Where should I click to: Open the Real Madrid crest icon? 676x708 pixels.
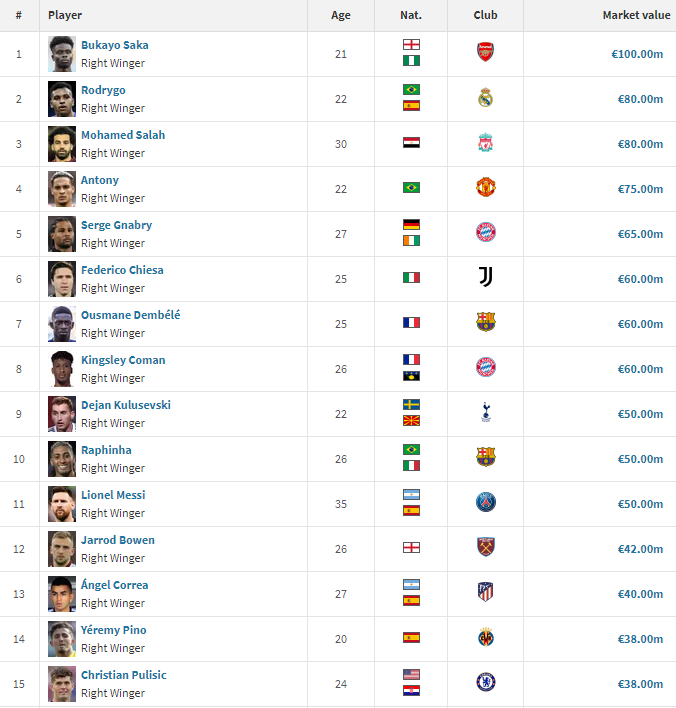tap(485, 97)
